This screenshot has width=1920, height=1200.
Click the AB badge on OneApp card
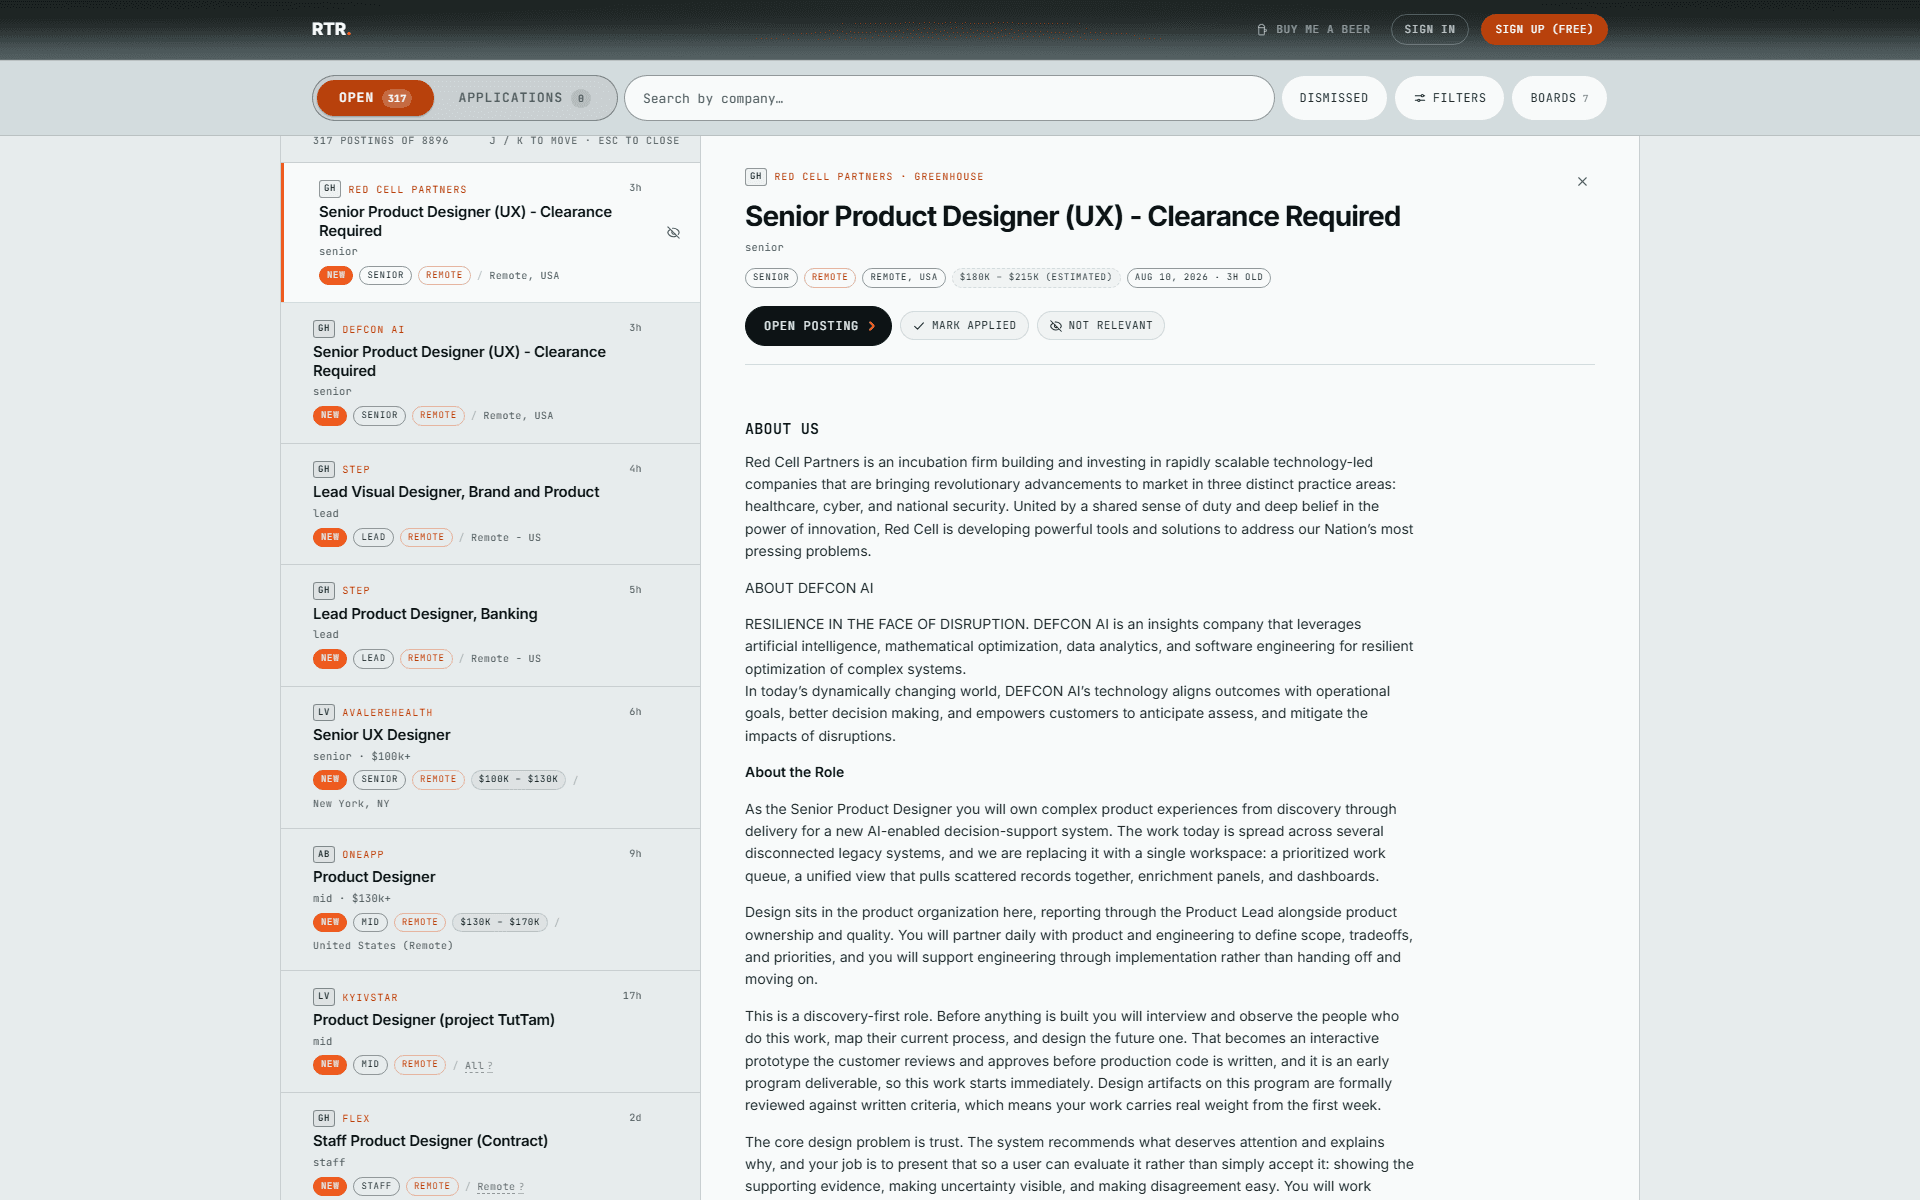pyautogui.click(x=324, y=854)
